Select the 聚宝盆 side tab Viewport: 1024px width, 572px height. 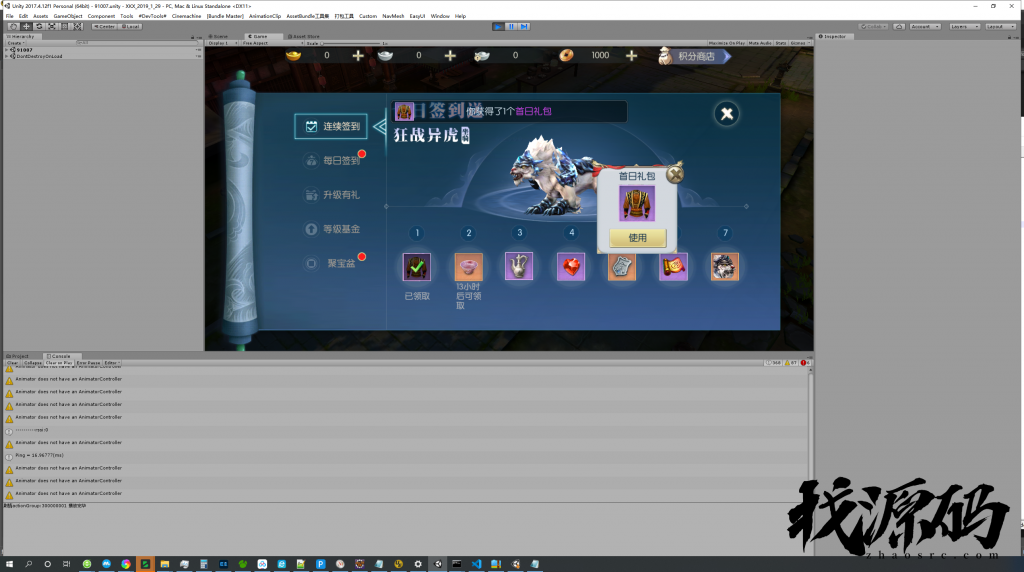click(332, 263)
